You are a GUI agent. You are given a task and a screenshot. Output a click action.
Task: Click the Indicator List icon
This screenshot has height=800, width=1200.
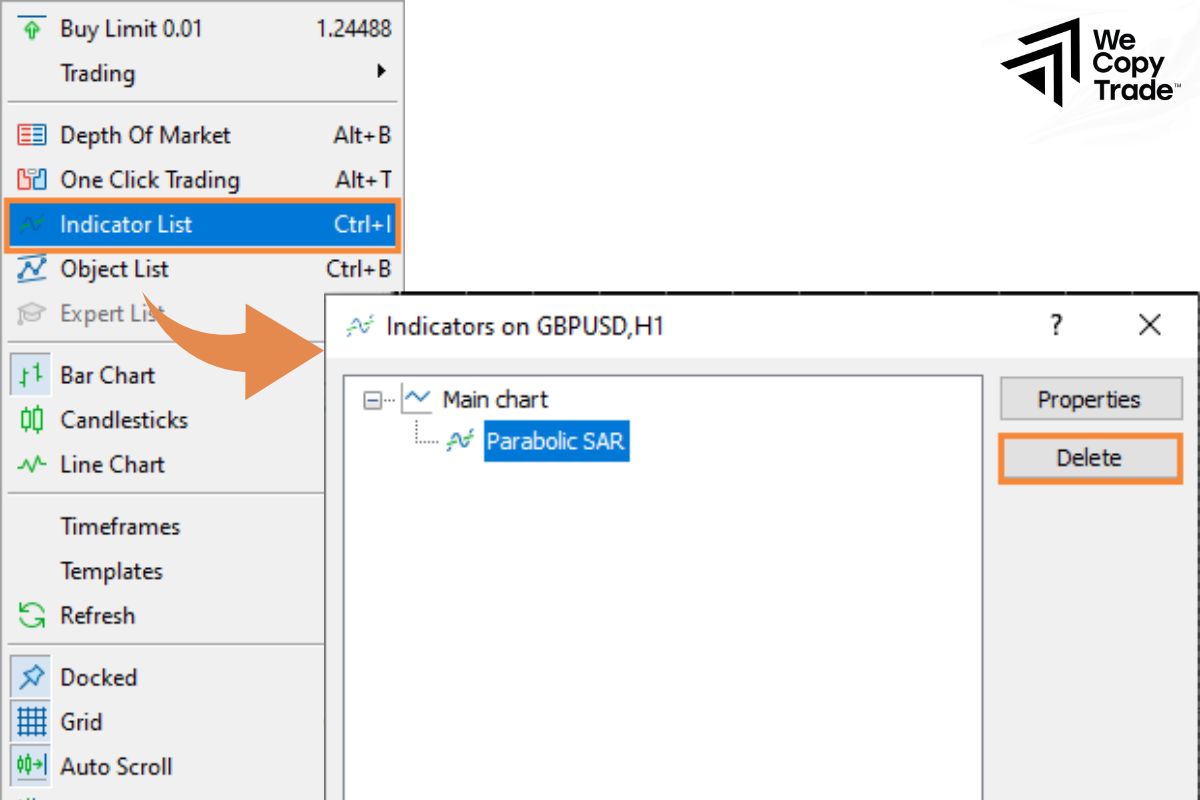[30, 224]
